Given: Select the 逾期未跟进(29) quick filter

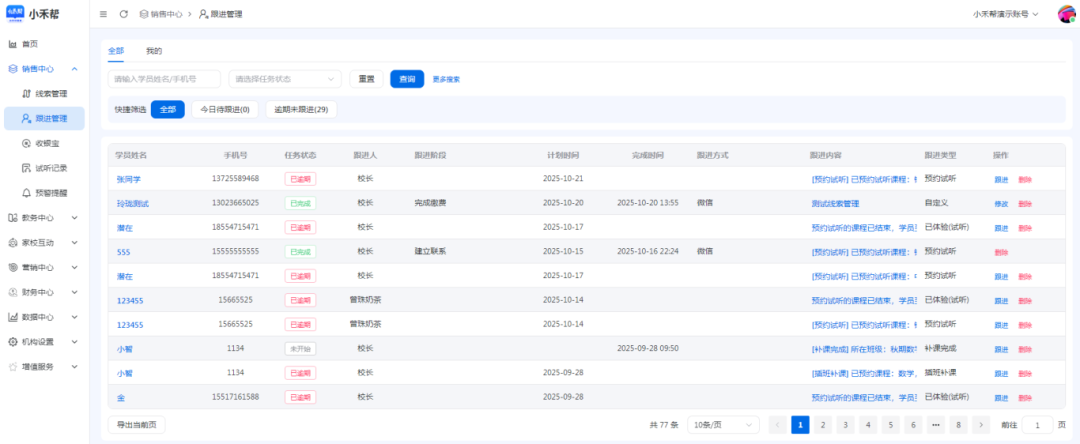Looking at the screenshot, I should (301, 109).
